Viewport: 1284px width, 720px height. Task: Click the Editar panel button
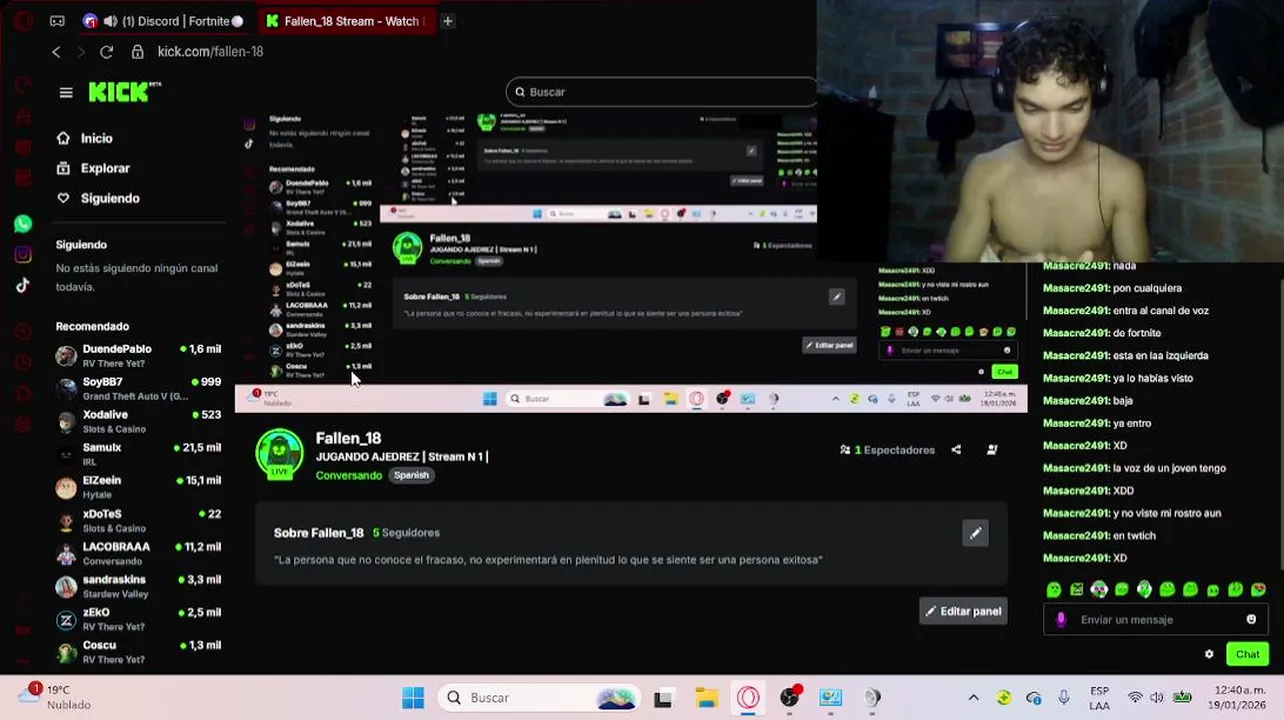coord(963,611)
